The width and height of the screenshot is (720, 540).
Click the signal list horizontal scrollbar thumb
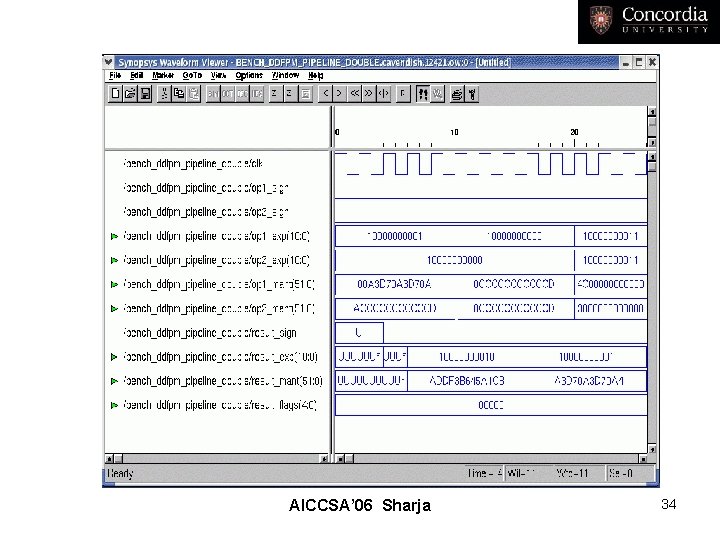(118, 458)
